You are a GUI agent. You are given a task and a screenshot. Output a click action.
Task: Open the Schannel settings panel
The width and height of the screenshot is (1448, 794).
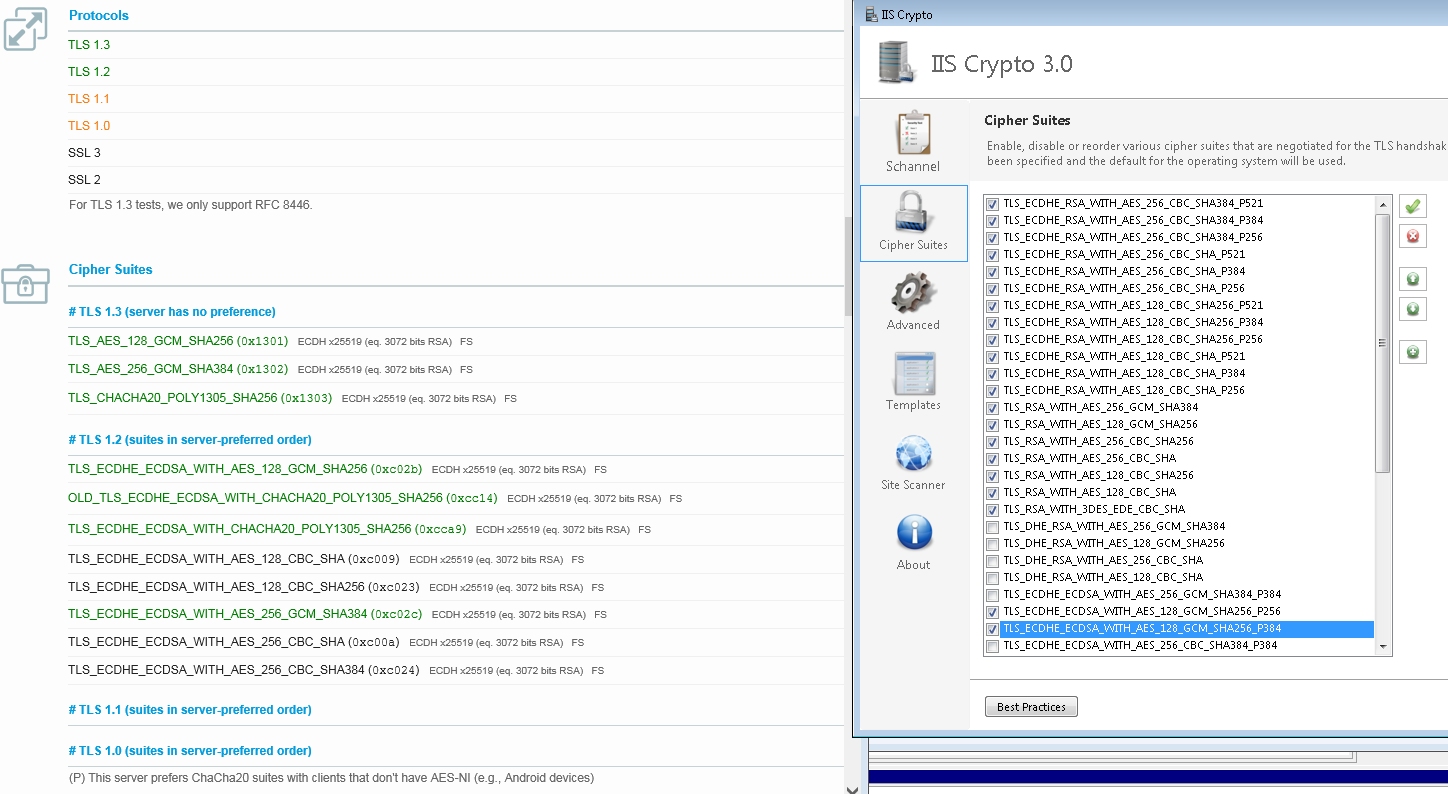(912, 140)
